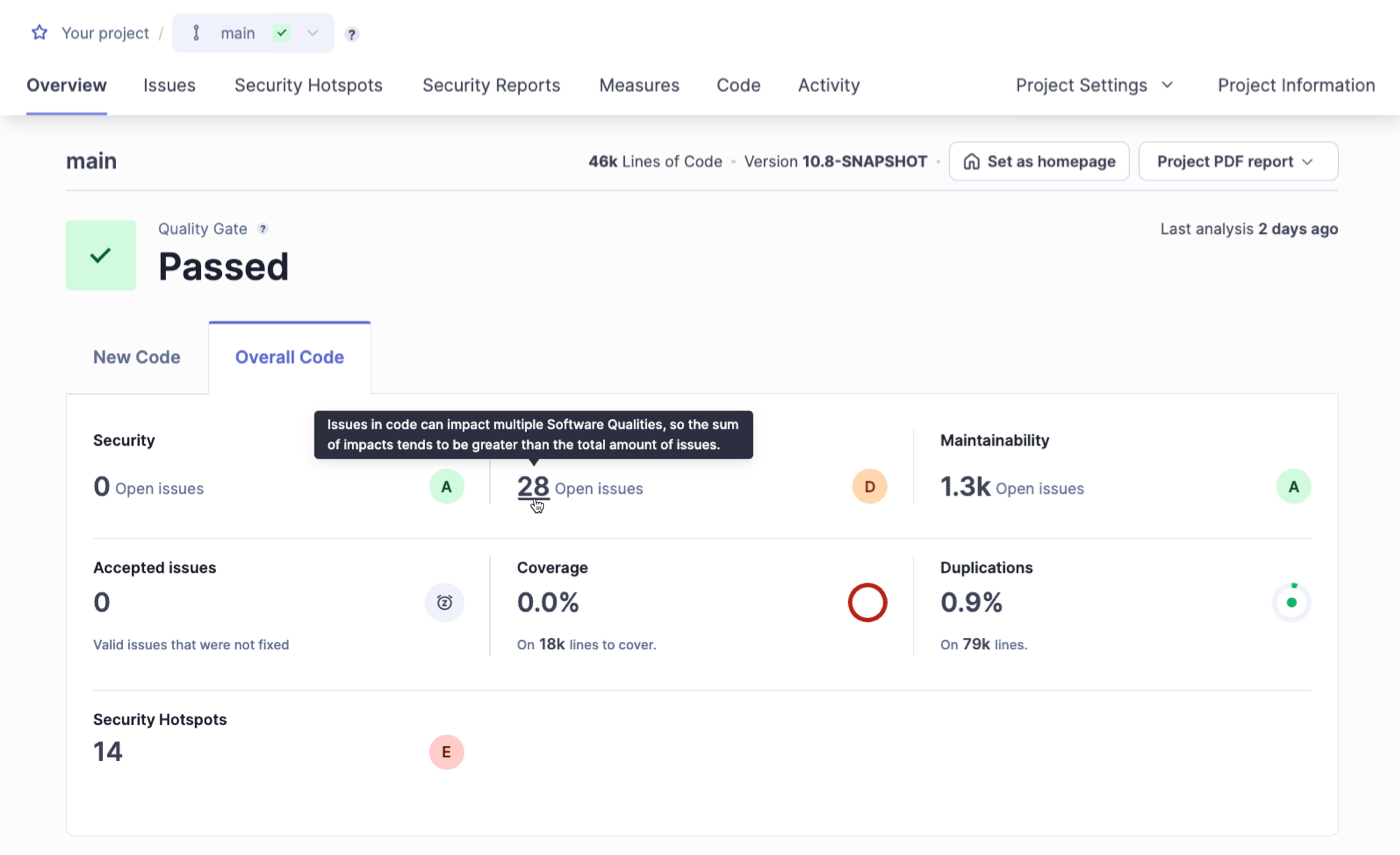Click the D rating badge next to open issues
The width and height of the screenshot is (1400, 855).
coord(868,486)
